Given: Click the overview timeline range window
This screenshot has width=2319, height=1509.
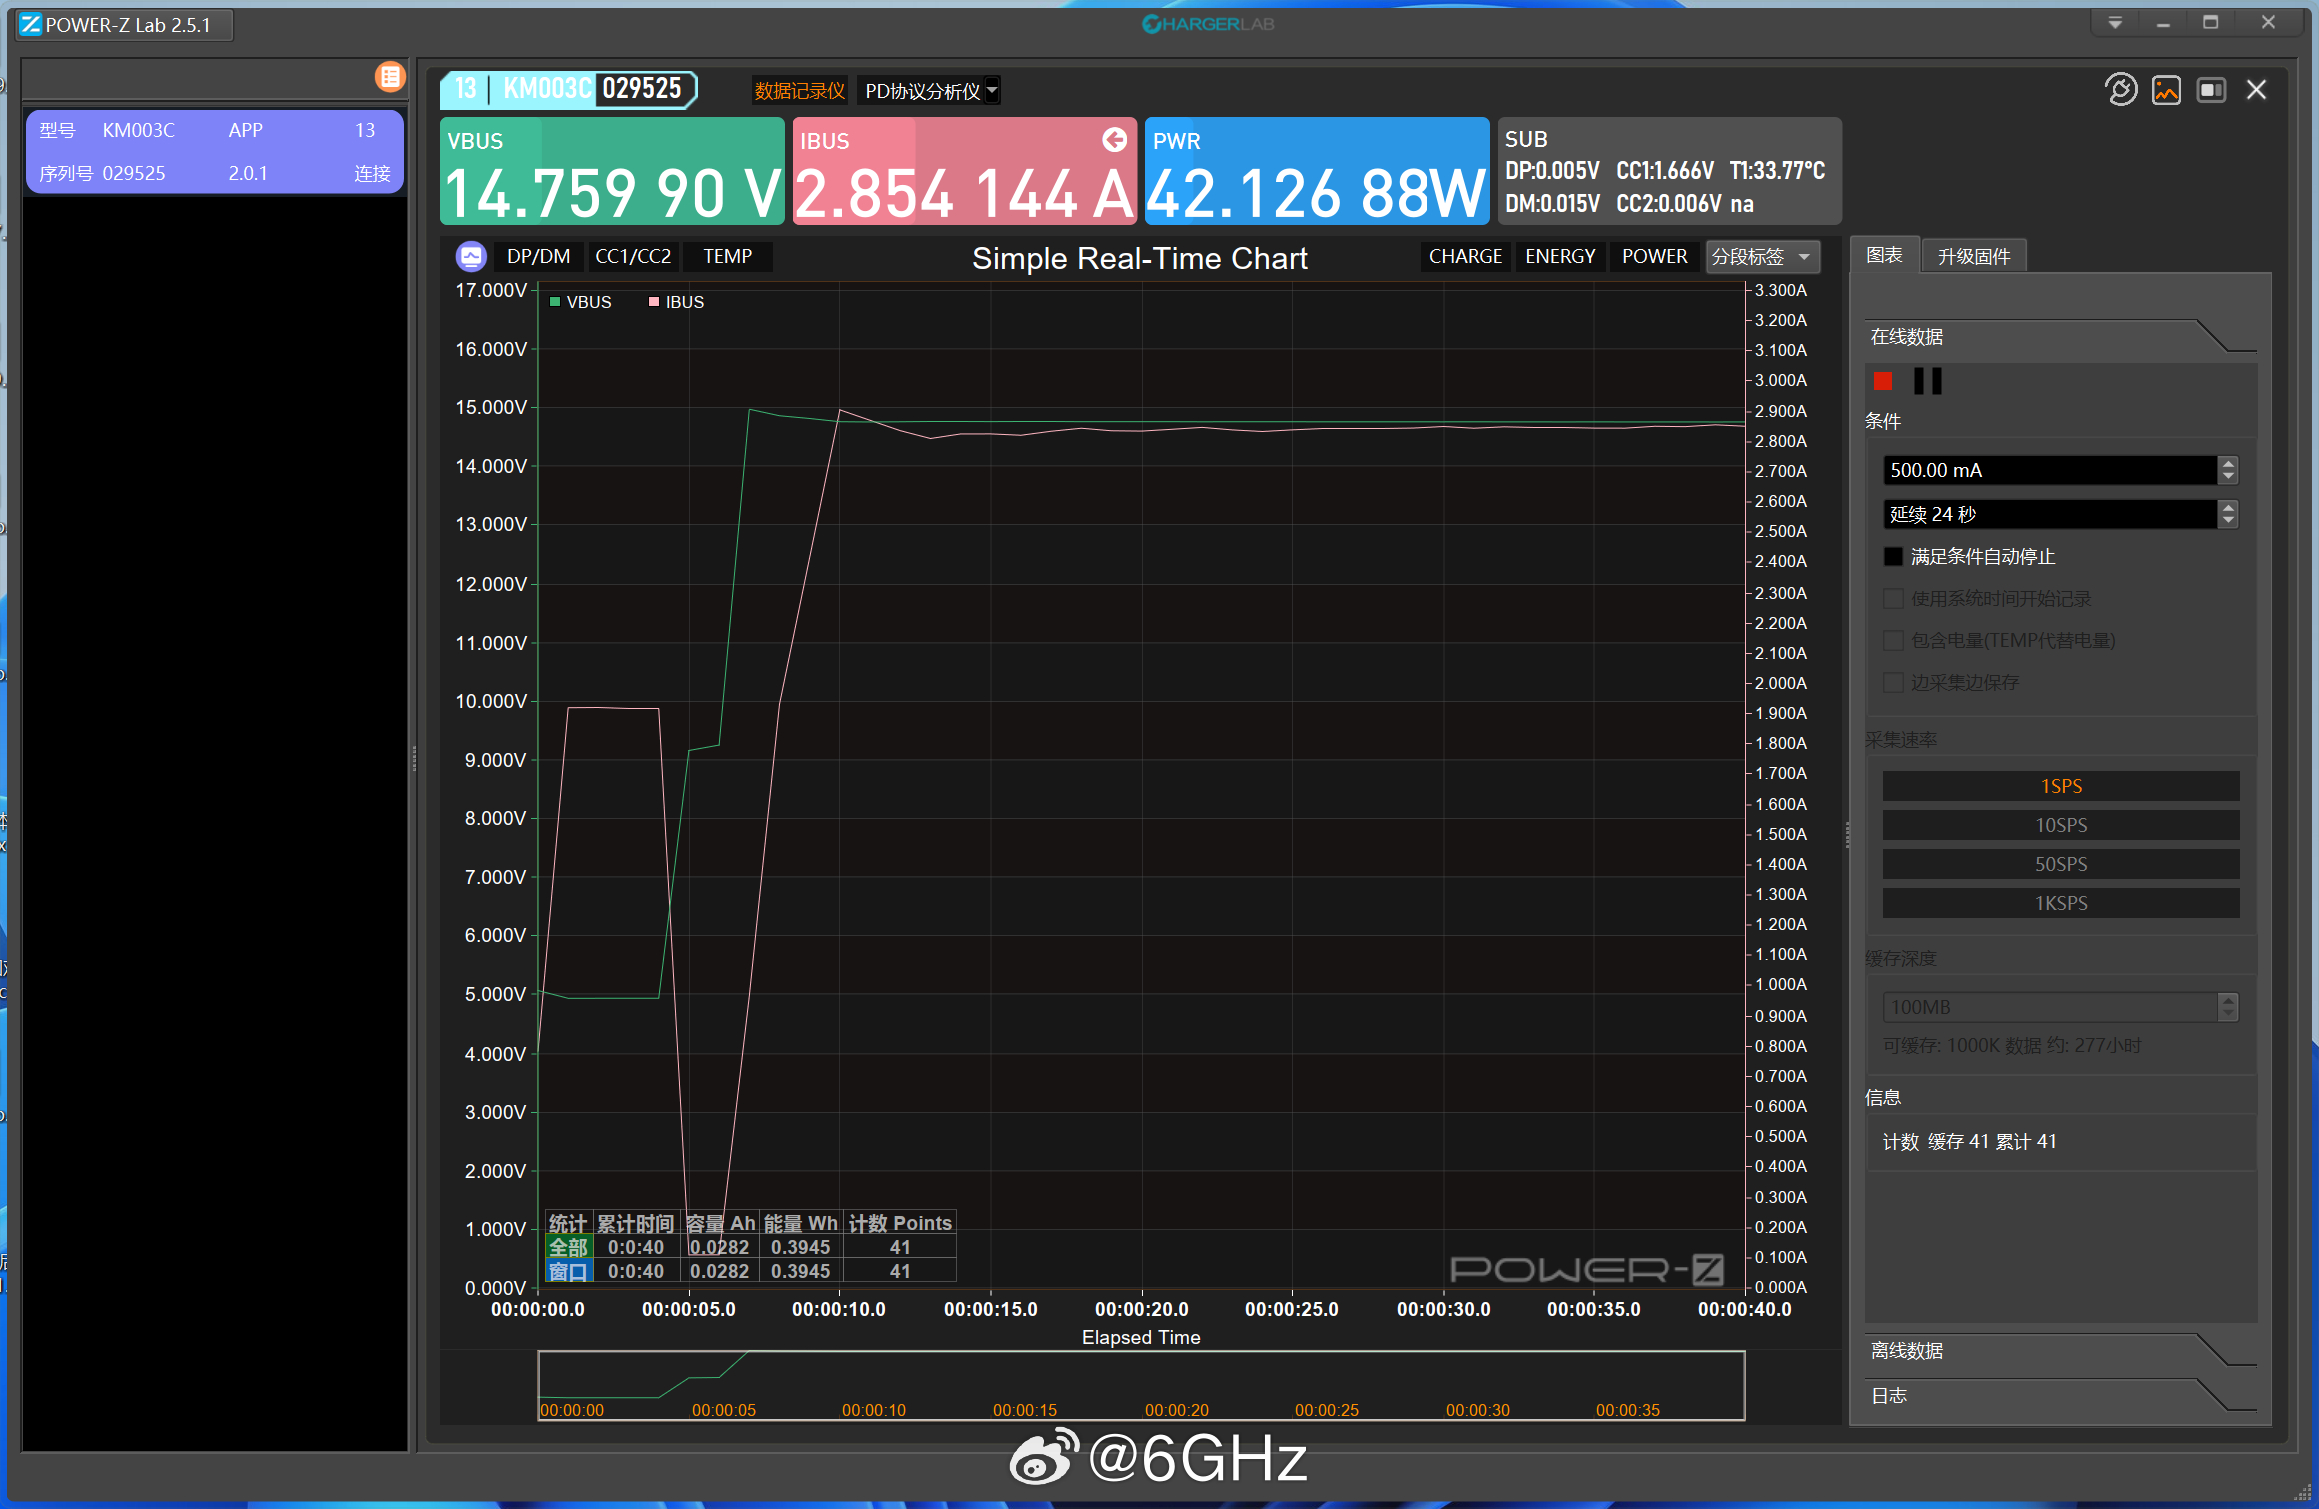Looking at the screenshot, I should click(1141, 1385).
